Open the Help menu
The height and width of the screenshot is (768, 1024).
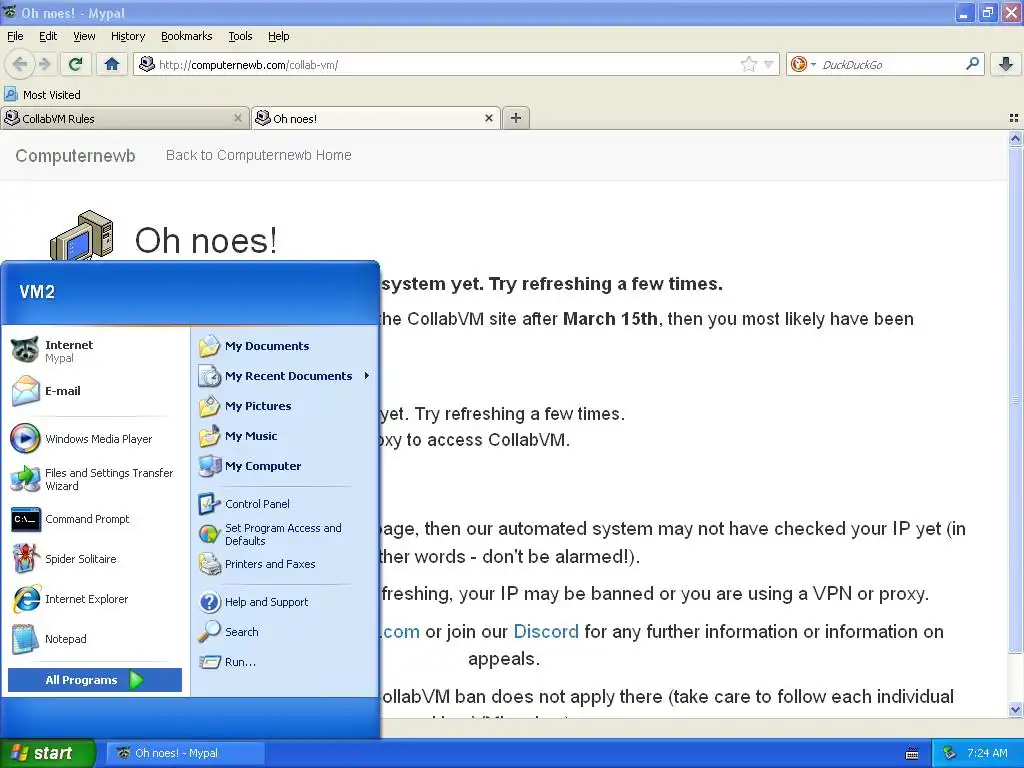point(279,36)
